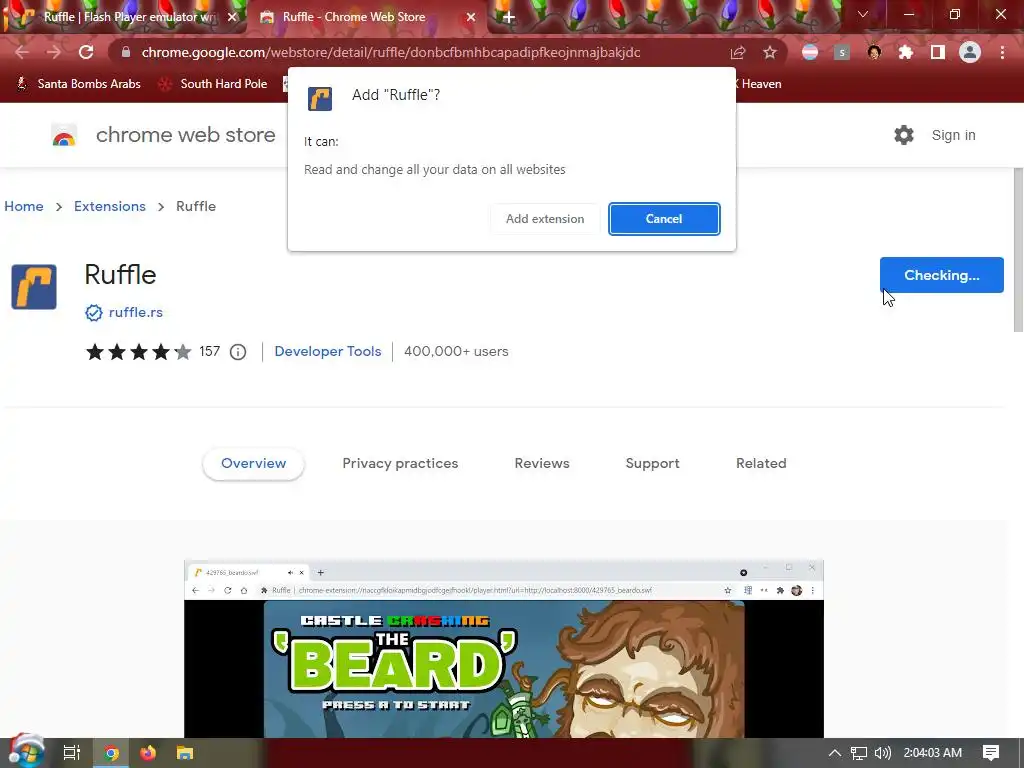Click the star rating display
1024x768 pixels.
[138, 352]
